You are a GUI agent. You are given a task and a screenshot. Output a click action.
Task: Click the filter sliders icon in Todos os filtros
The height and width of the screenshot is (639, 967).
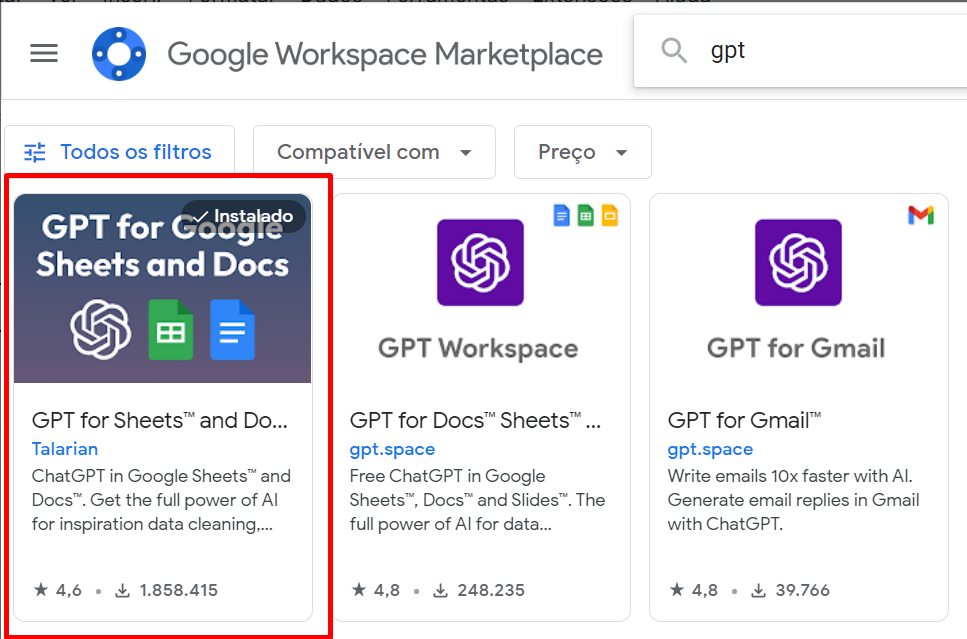35,152
